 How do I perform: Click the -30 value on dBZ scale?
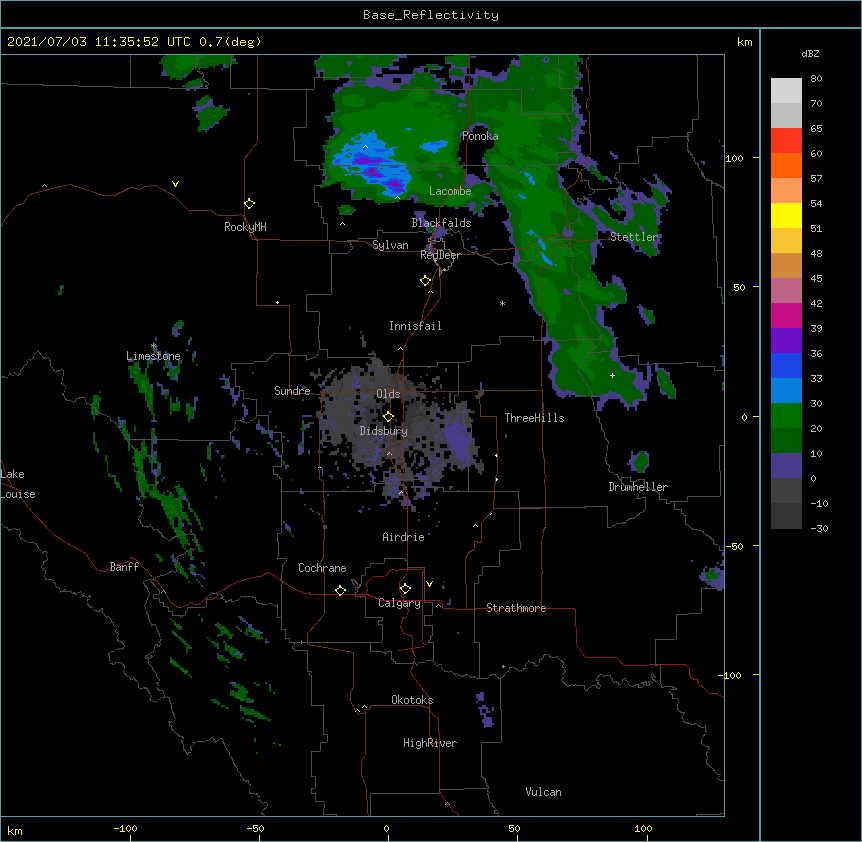(x=819, y=528)
